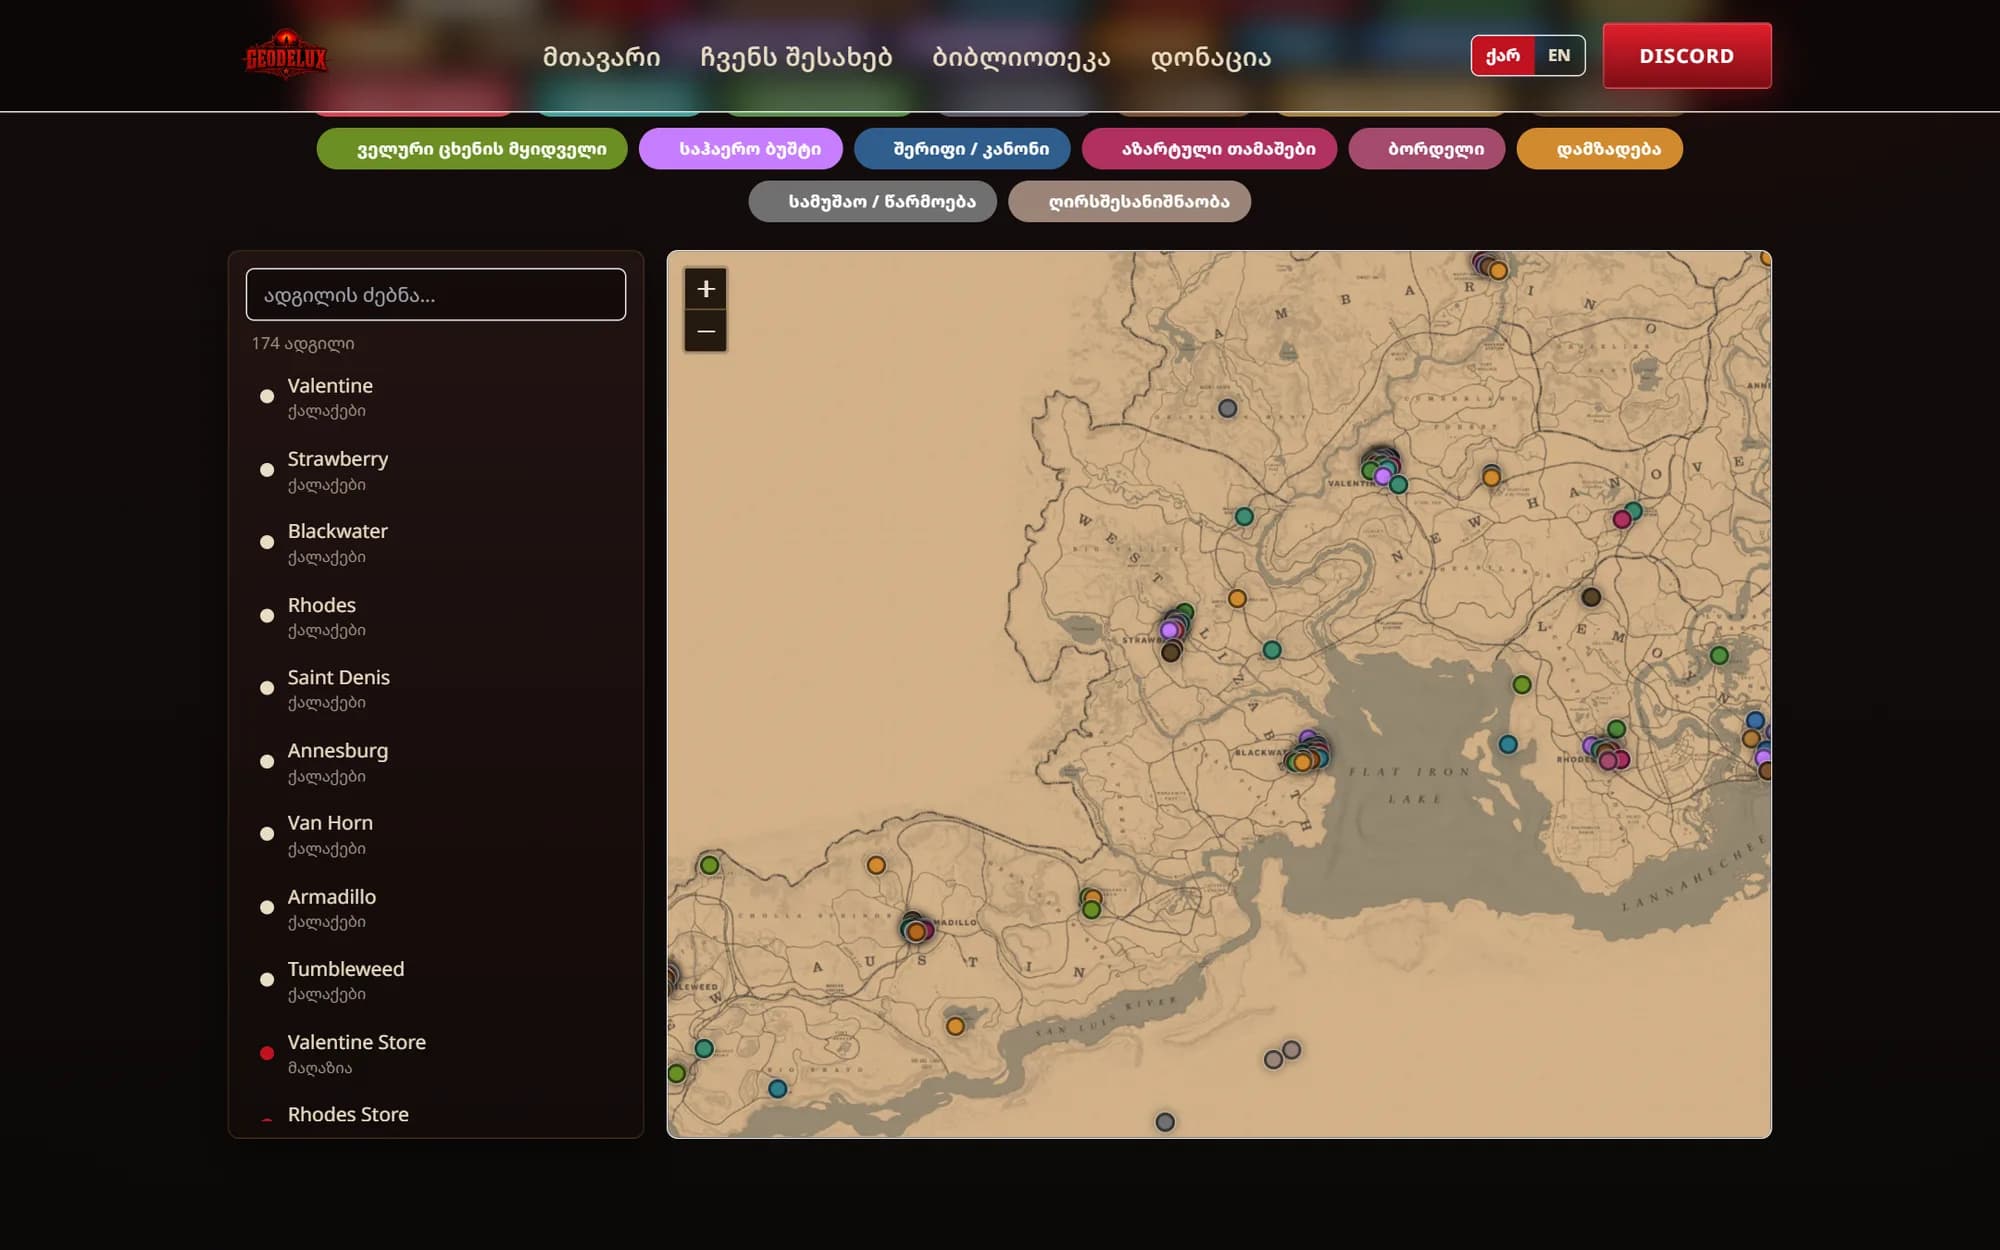This screenshot has width=2000, height=1250.
Task: Zoom out the map with minus button
Action: click(x=706, y=331)
